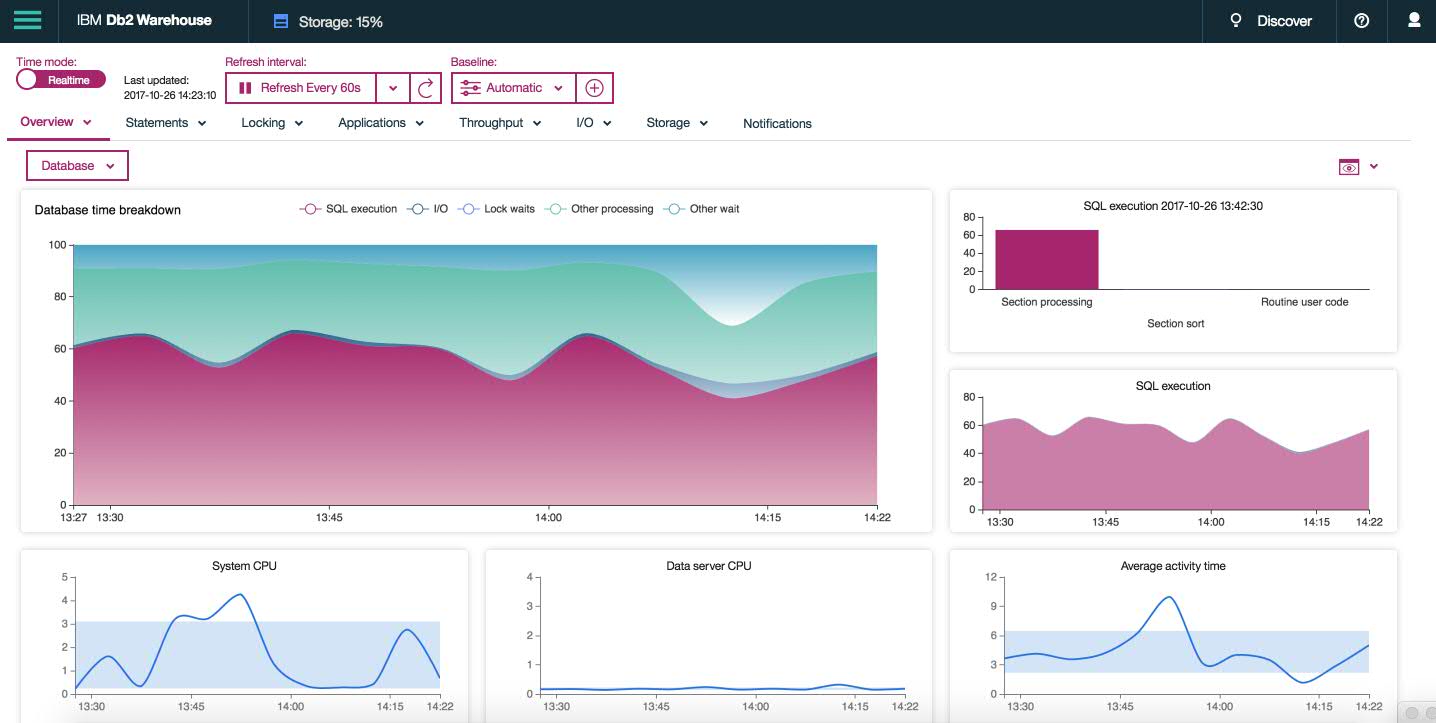Open the Locking tab menu
This screenshot has width=1436, height=723.
272,123
